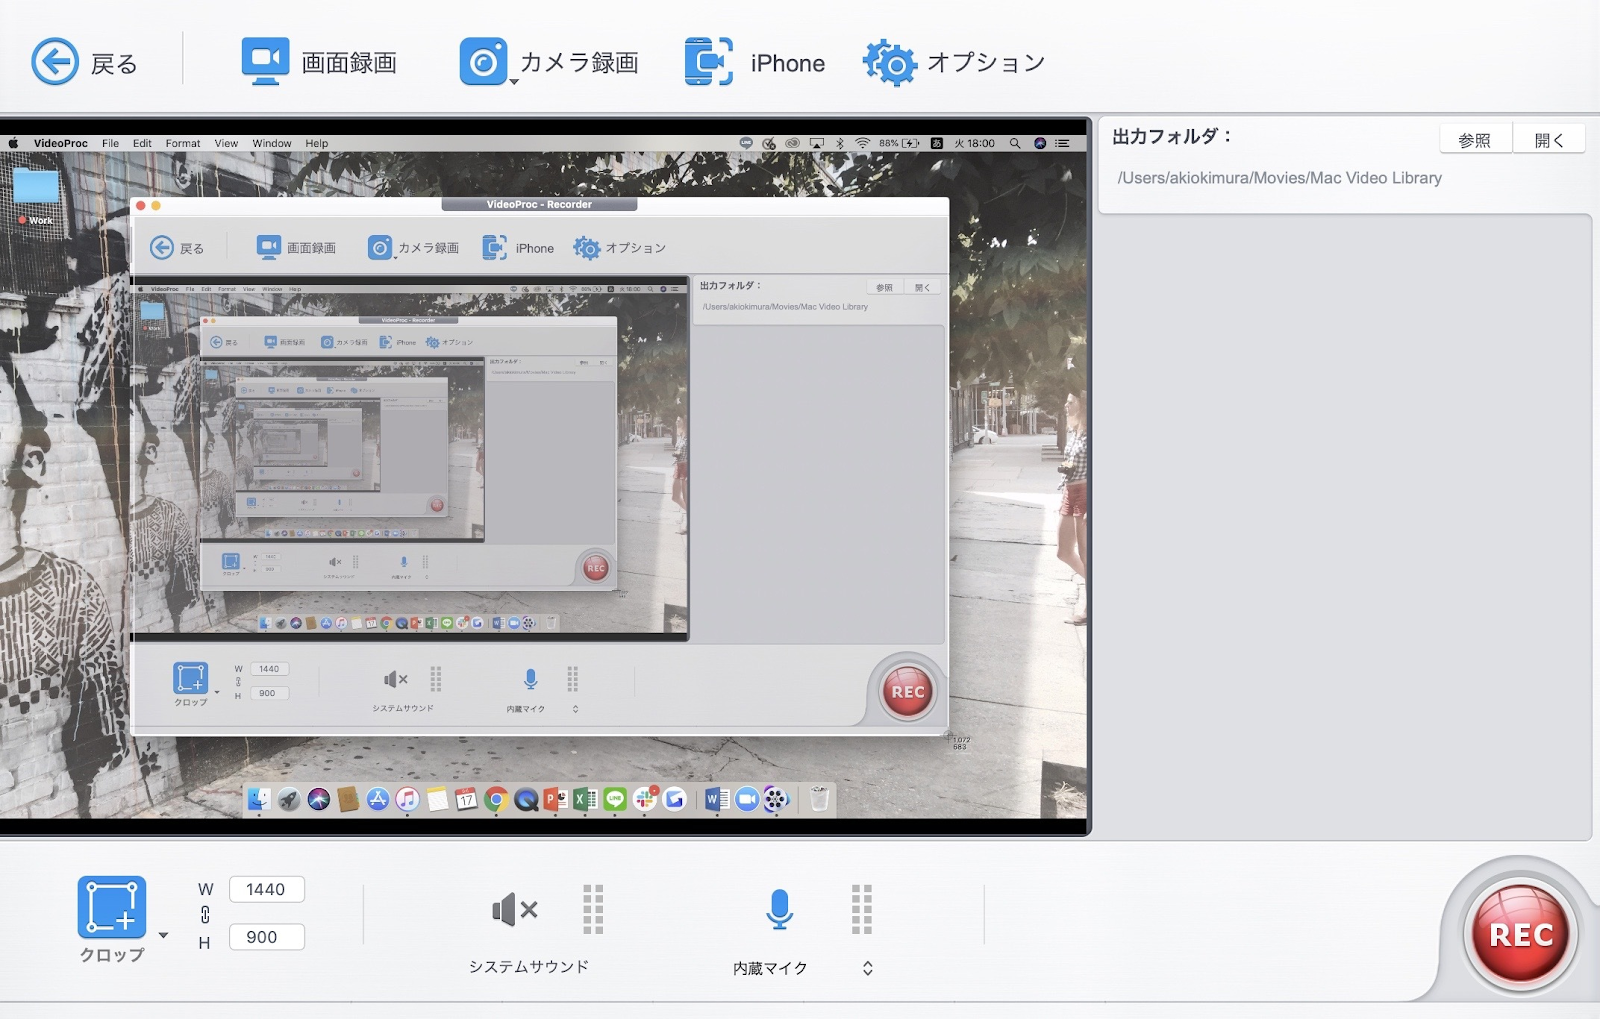This screenshot has width=1600, height=1019.
Task: Toggle the muted システムサウンド speaker icon
Action: 515,910
